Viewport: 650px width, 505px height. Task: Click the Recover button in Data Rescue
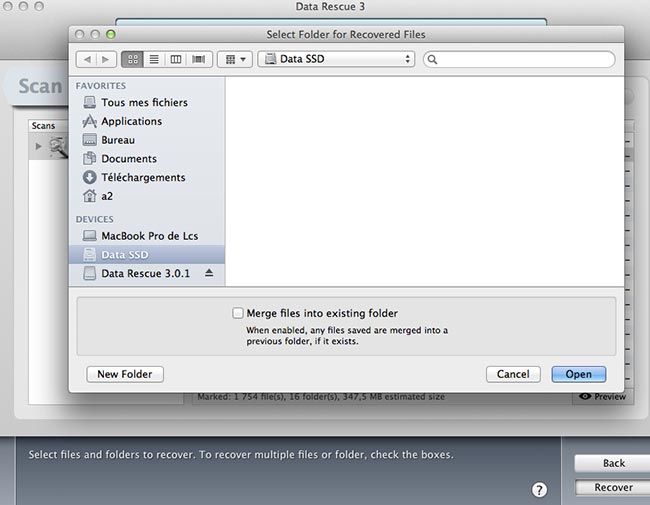(x=614, y=487)
